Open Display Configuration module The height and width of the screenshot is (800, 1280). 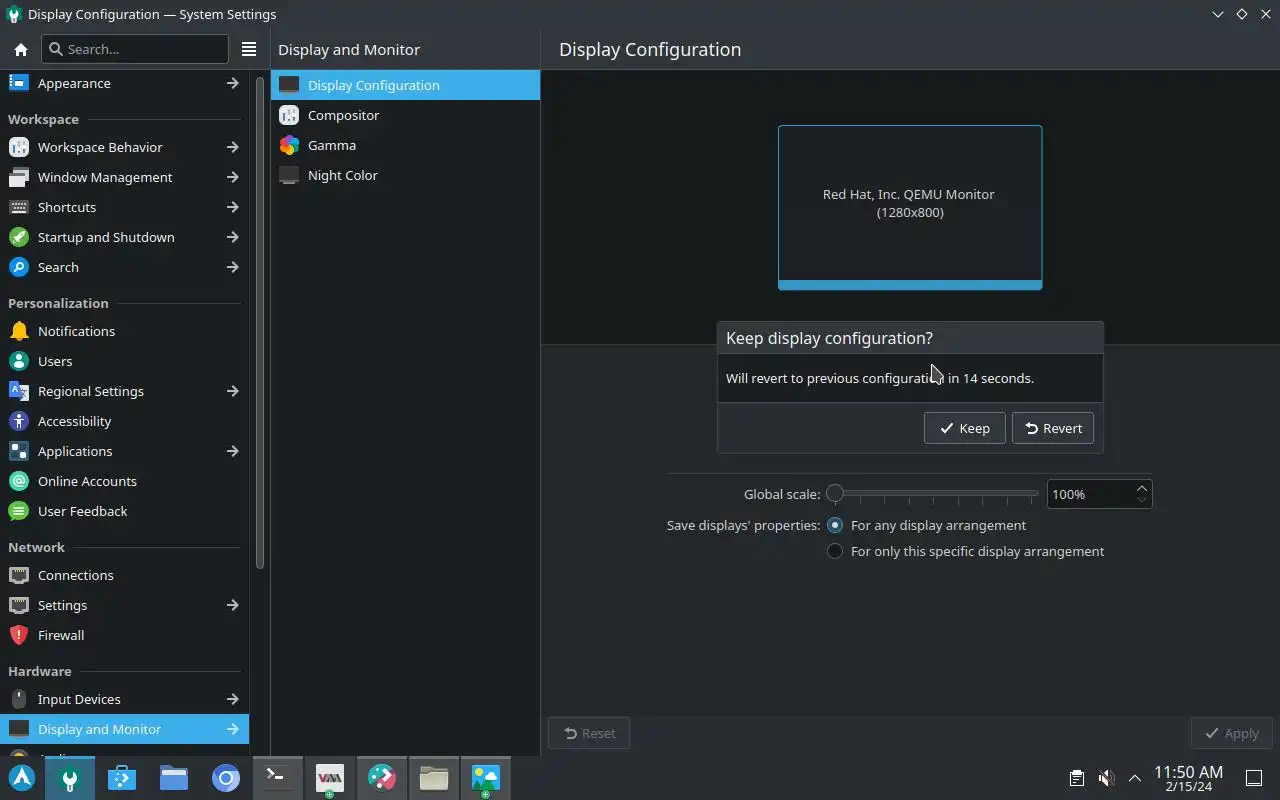405,85
